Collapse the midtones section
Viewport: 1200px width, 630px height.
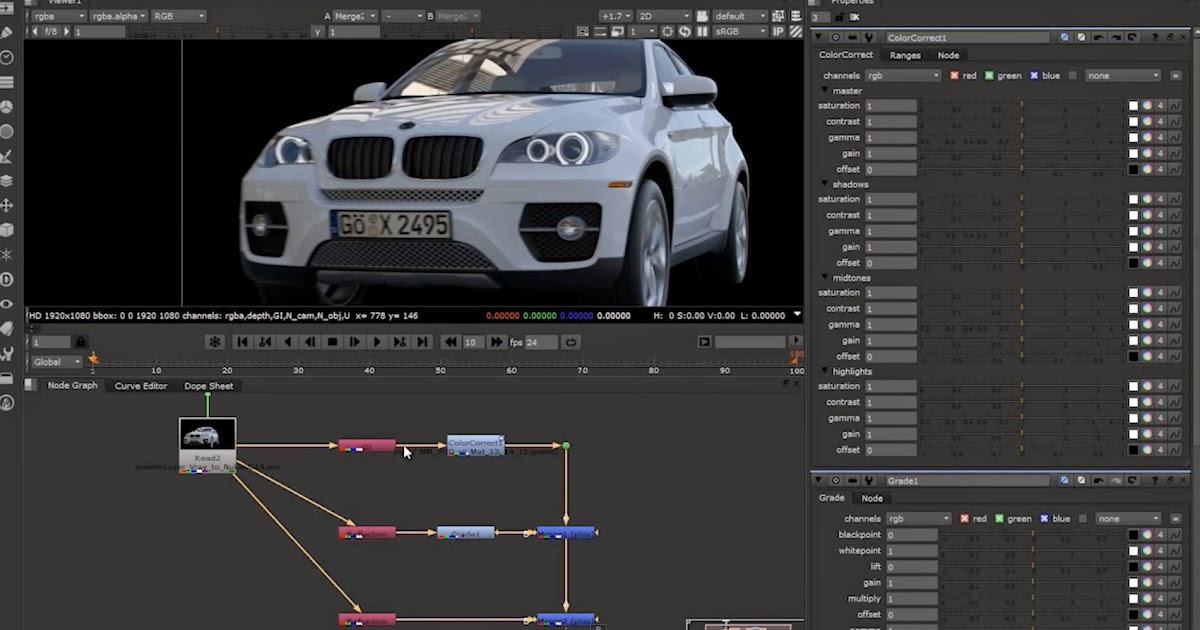point(825,277)
